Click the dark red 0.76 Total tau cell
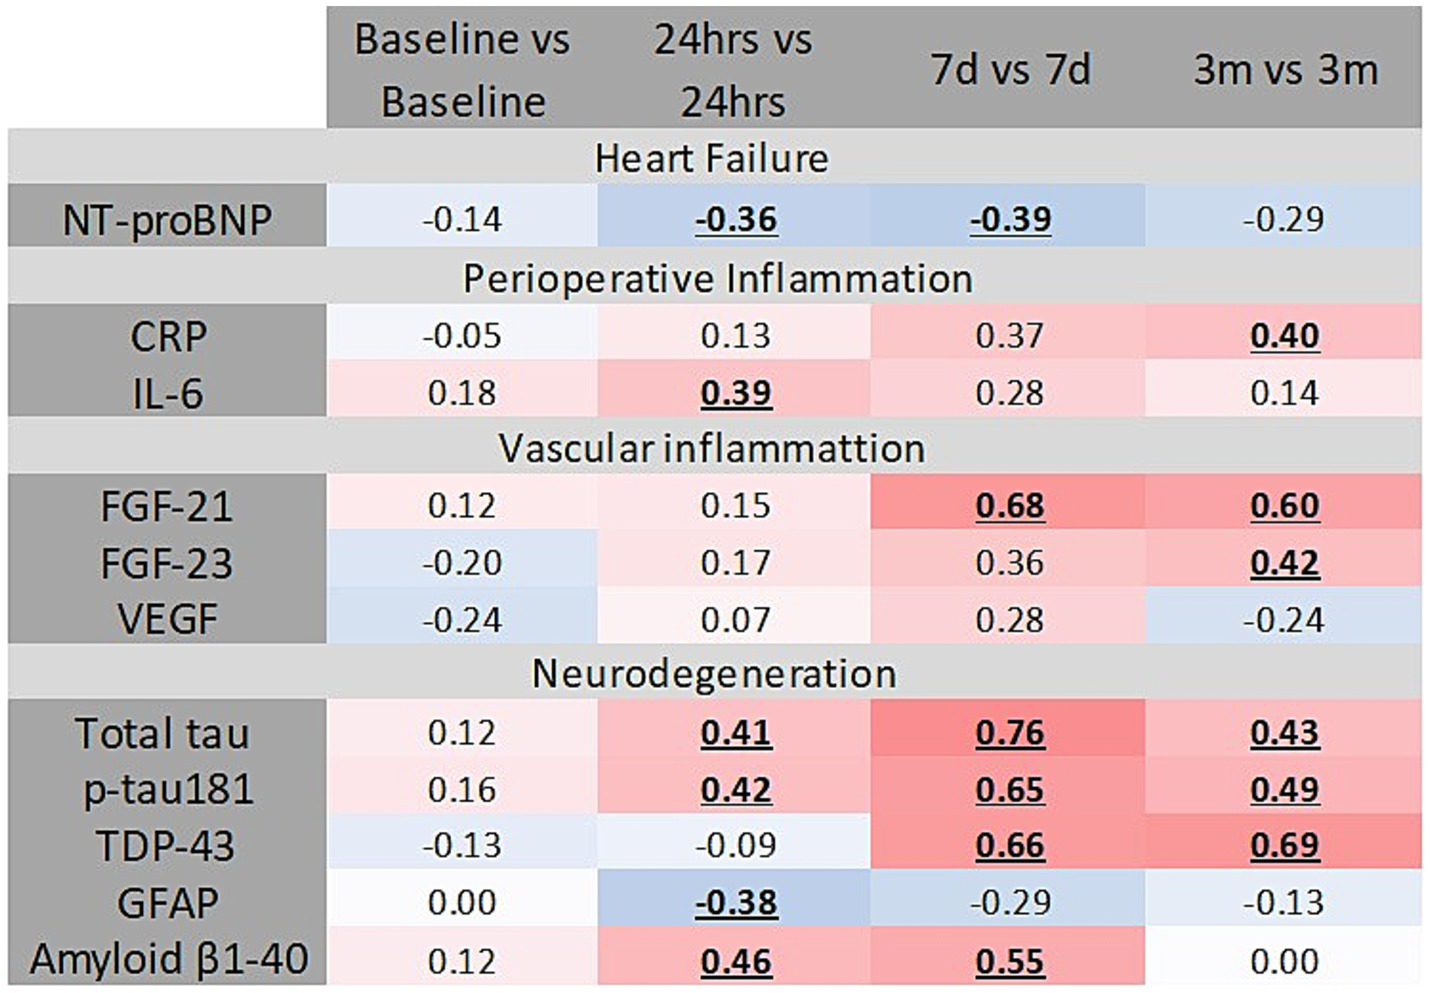Image resolution: width=1430 pixels, height=993 pixels. click(1010, 733)
